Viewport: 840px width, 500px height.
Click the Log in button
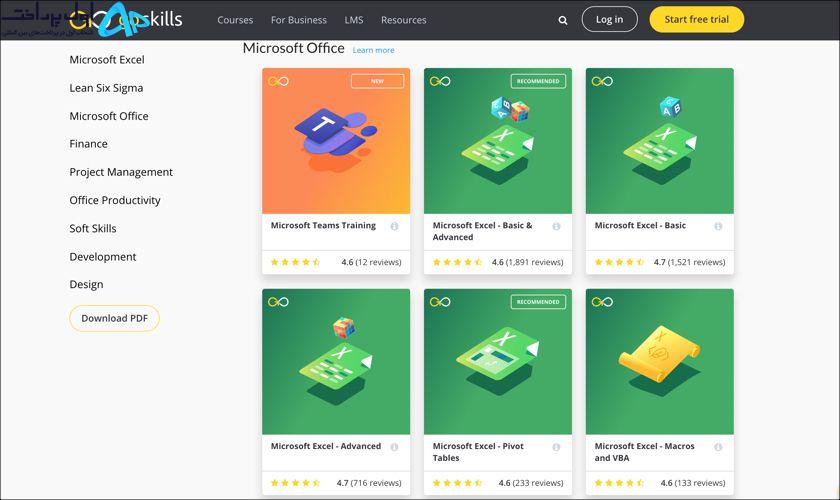[610, 19]
